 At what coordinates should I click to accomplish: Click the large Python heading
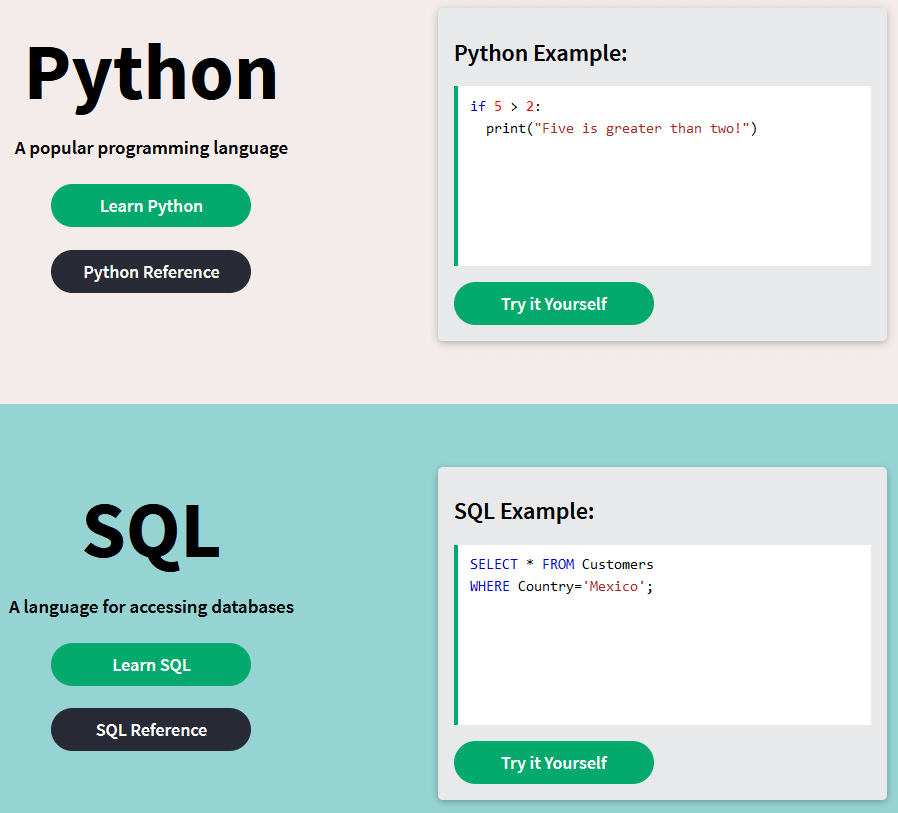click(x=151, y=74)
